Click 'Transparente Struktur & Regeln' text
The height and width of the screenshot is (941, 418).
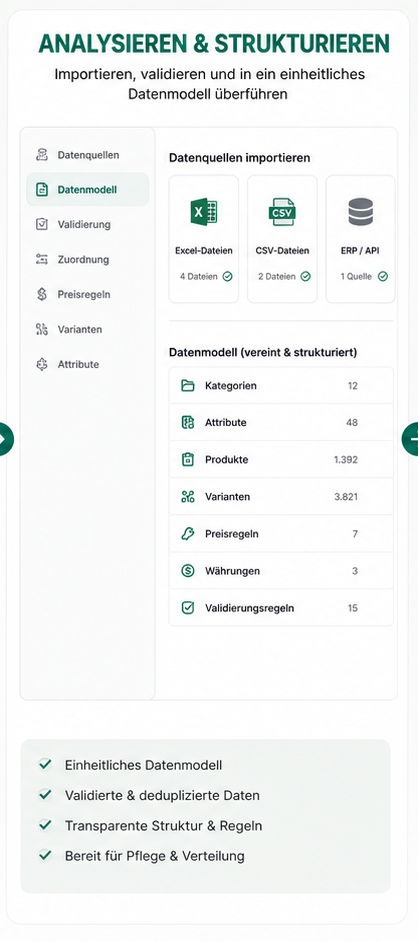tap(164, 826)
